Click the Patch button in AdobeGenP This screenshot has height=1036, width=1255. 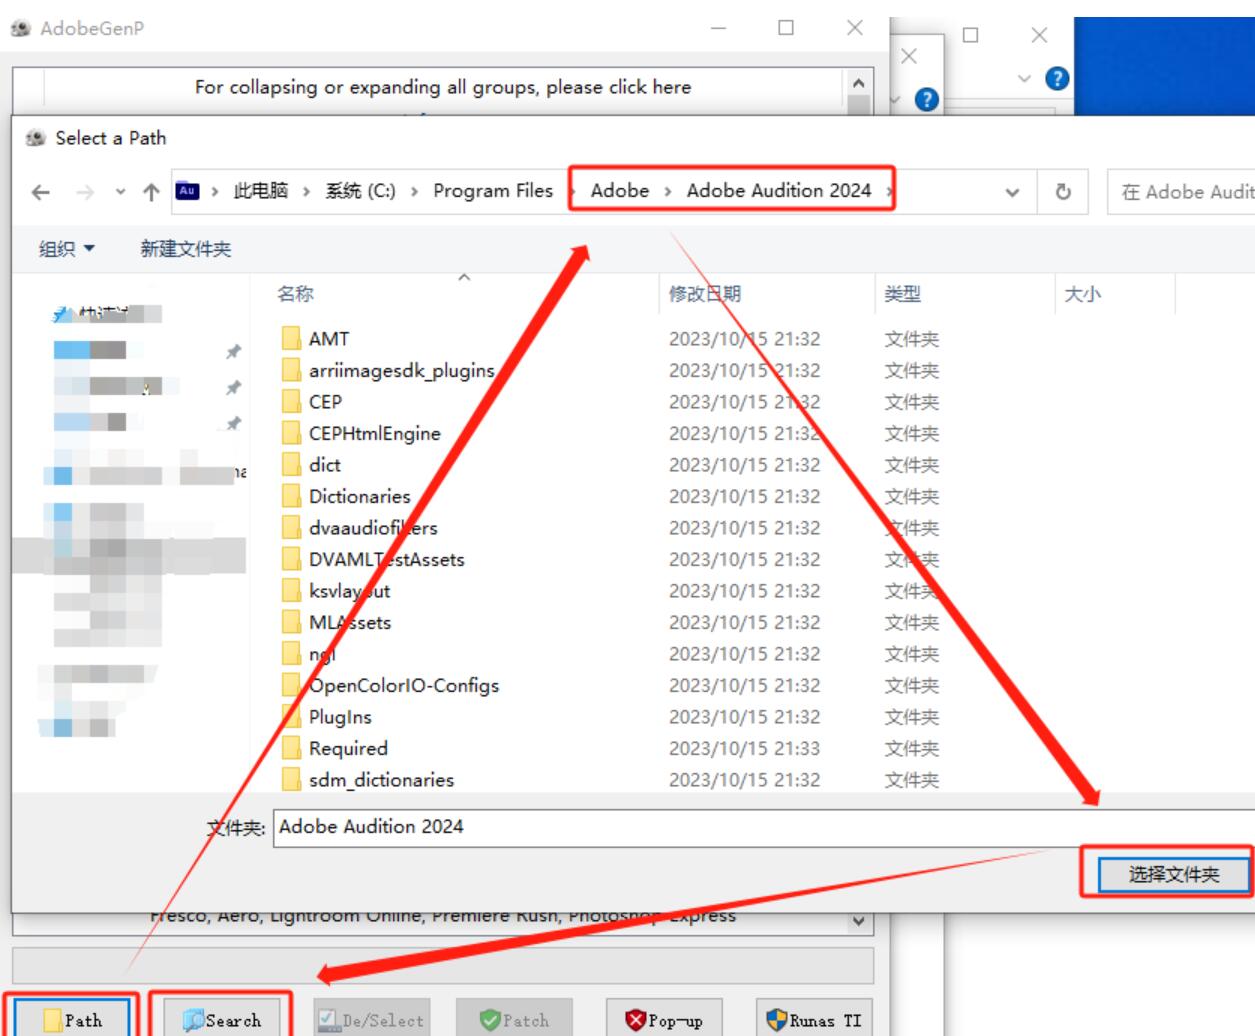pyautogui.click(x=515, y=1019)
